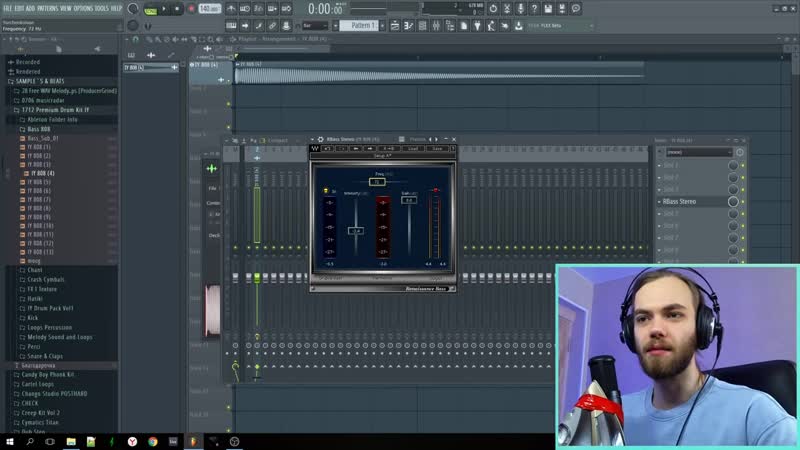Viewport: 800px width, 450px height.
Task: Adjust the Intensity slider in RBass
Action: [355, 230]
